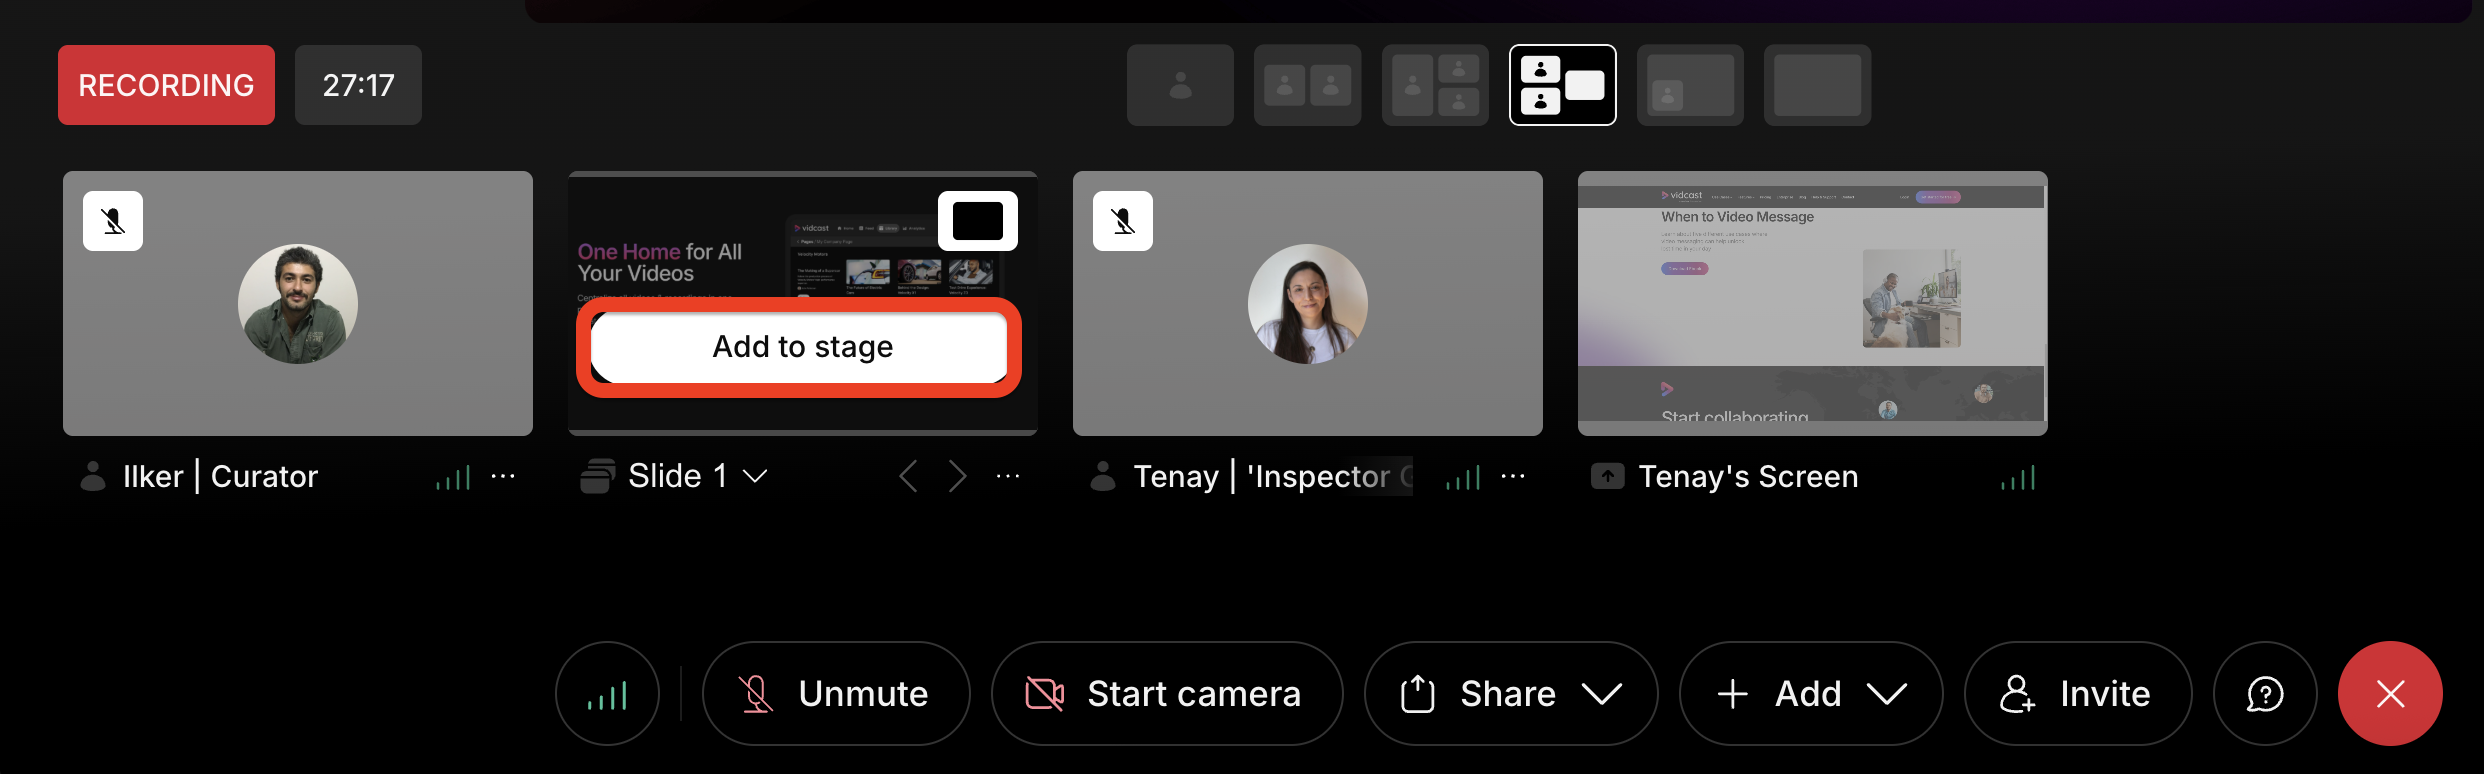Click the person icon beside Ilker | Curator
Image resolution: width=2484 pixels, height=774 pixels.
(x=93, y=476)
